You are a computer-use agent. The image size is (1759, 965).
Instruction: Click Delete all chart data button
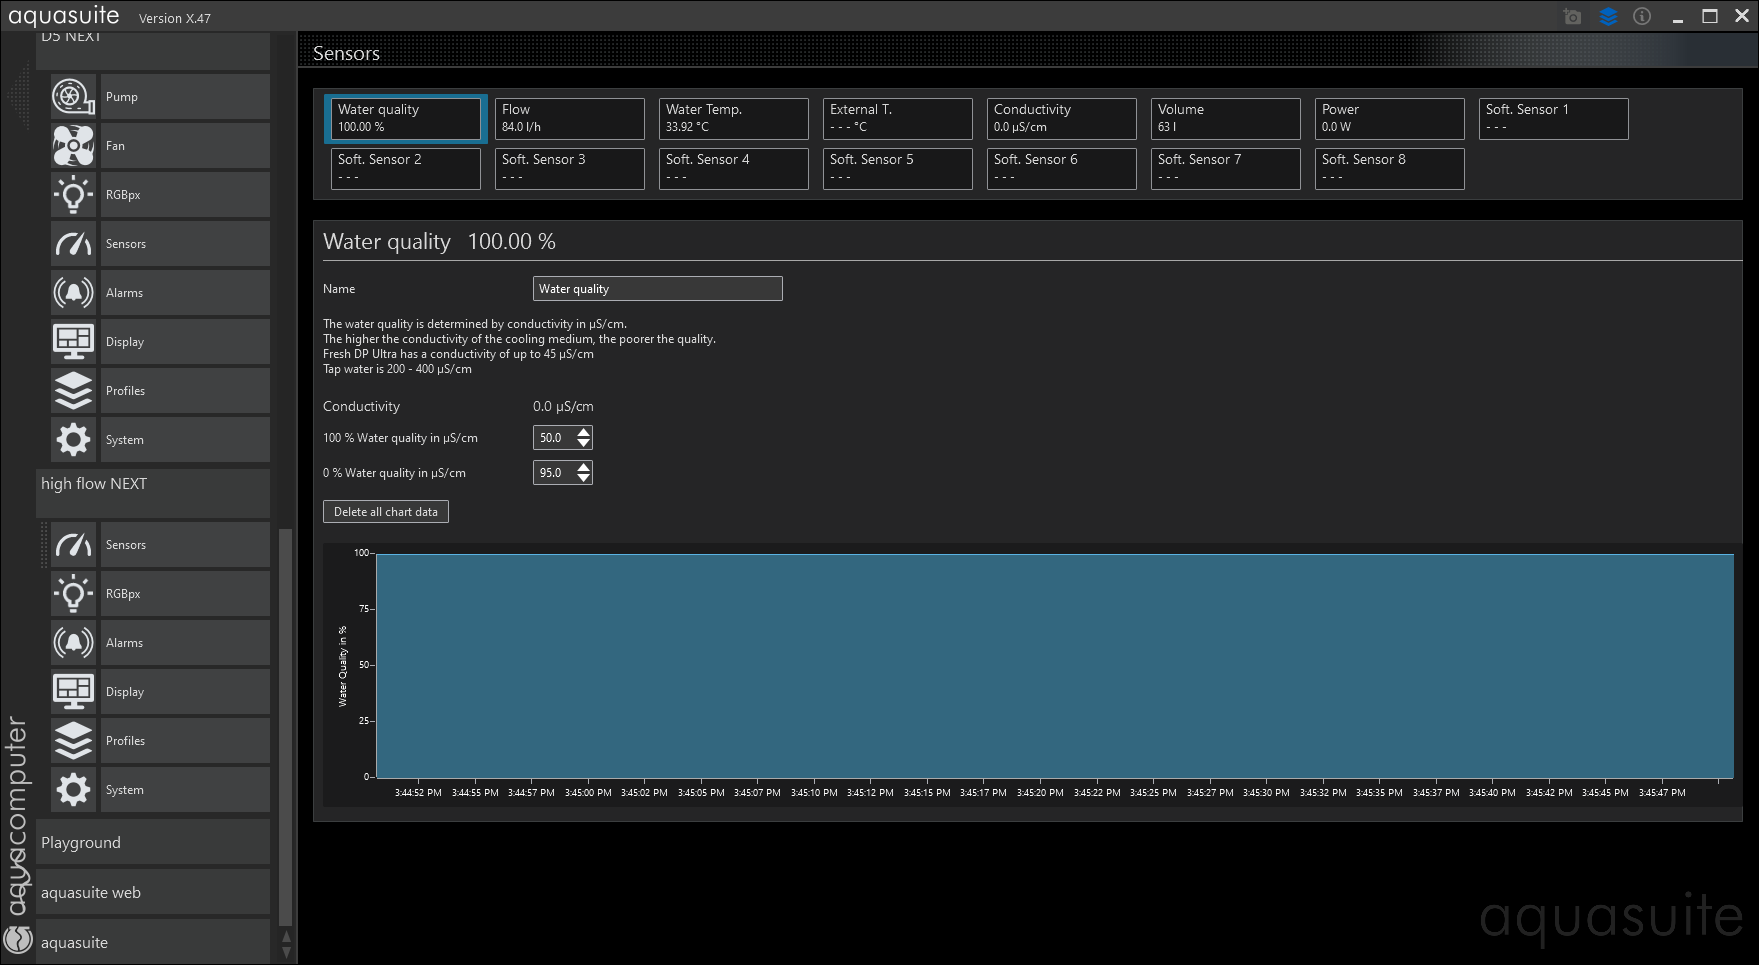(385, 512)
